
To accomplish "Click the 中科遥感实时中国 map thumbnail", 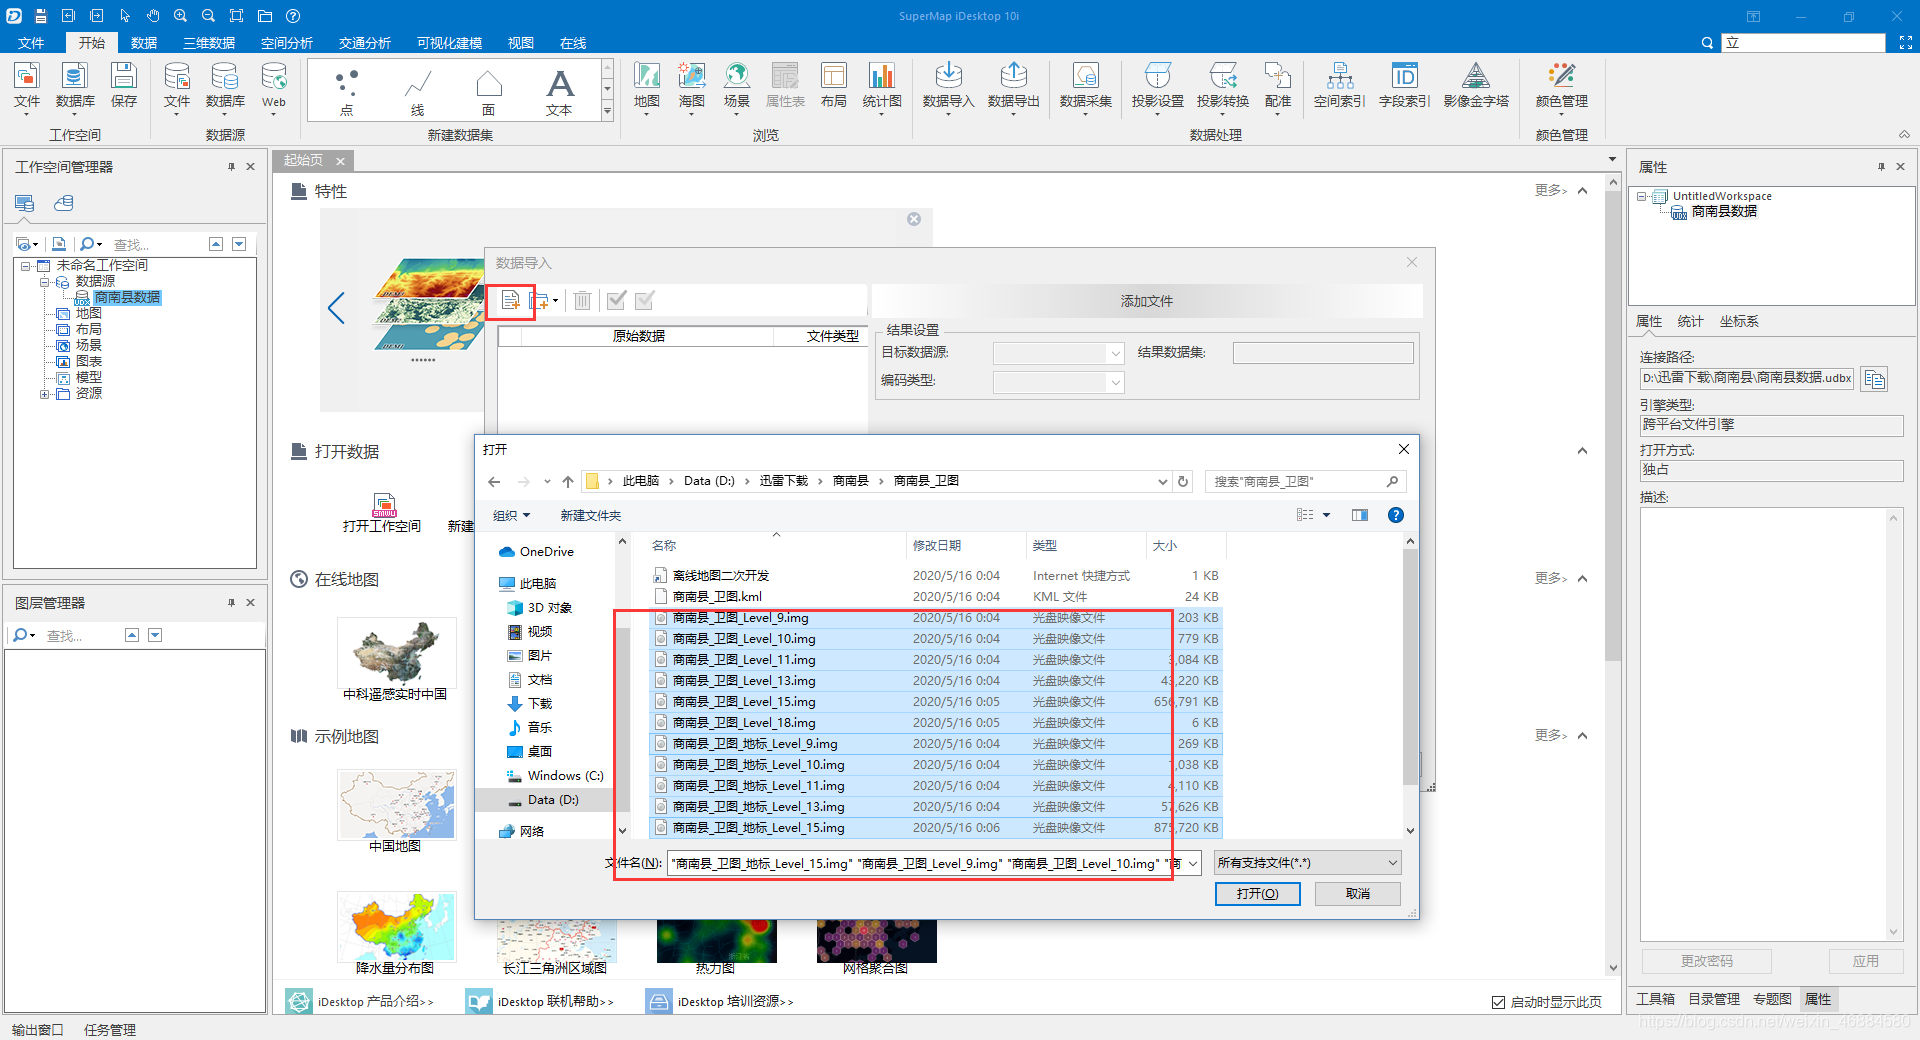I will point(396,652).
